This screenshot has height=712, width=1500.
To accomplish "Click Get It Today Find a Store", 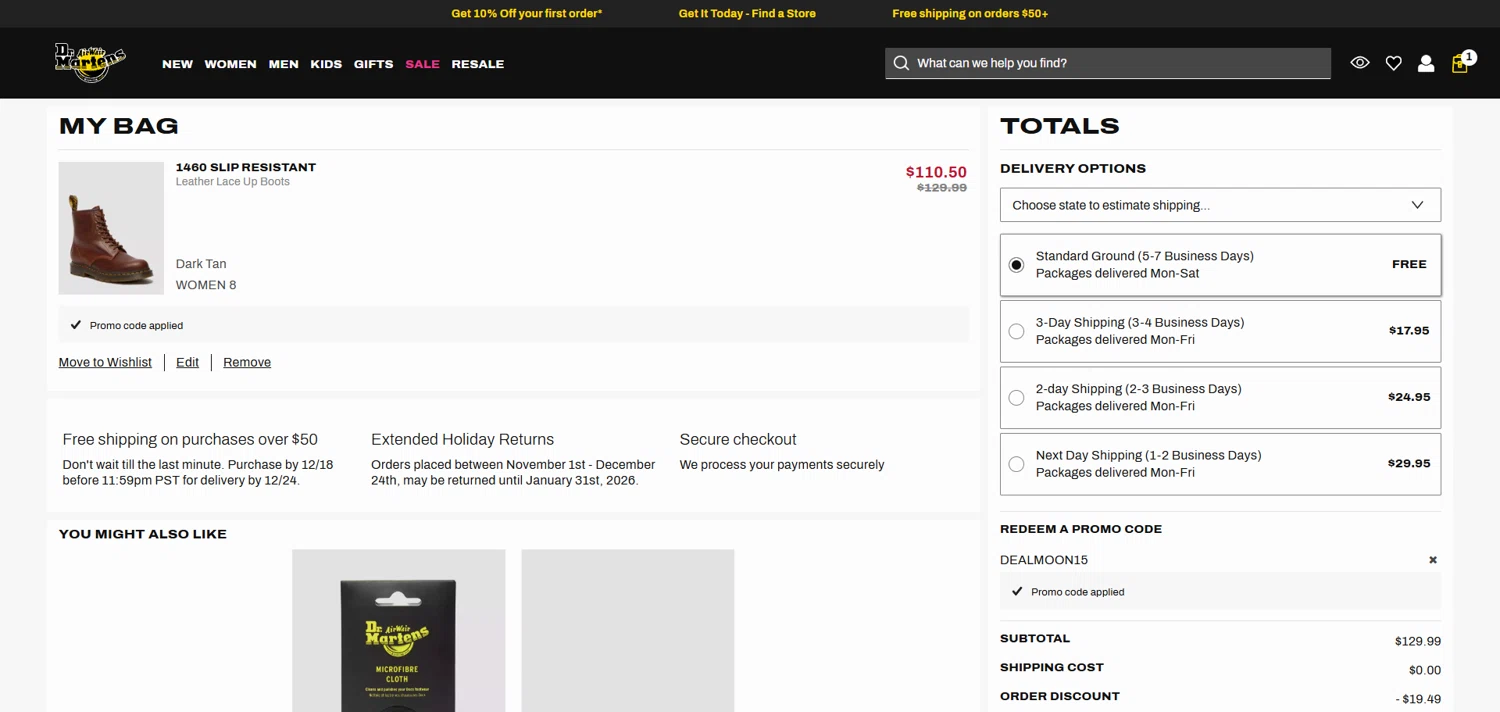I will coord(747,14).
